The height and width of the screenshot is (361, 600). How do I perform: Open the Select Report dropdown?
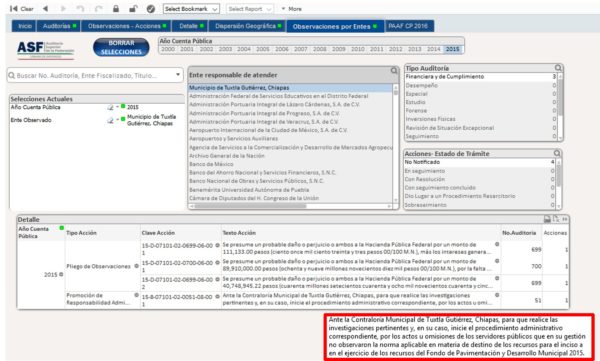pyautogui.click(x=250, y=8)
